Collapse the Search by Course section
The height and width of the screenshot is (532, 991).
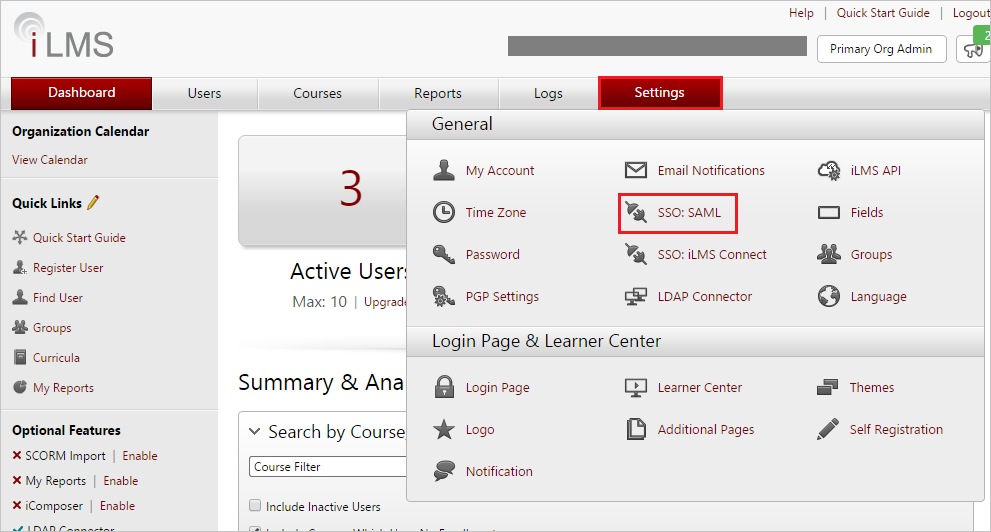pyautogui.click(x=254, y=432)
